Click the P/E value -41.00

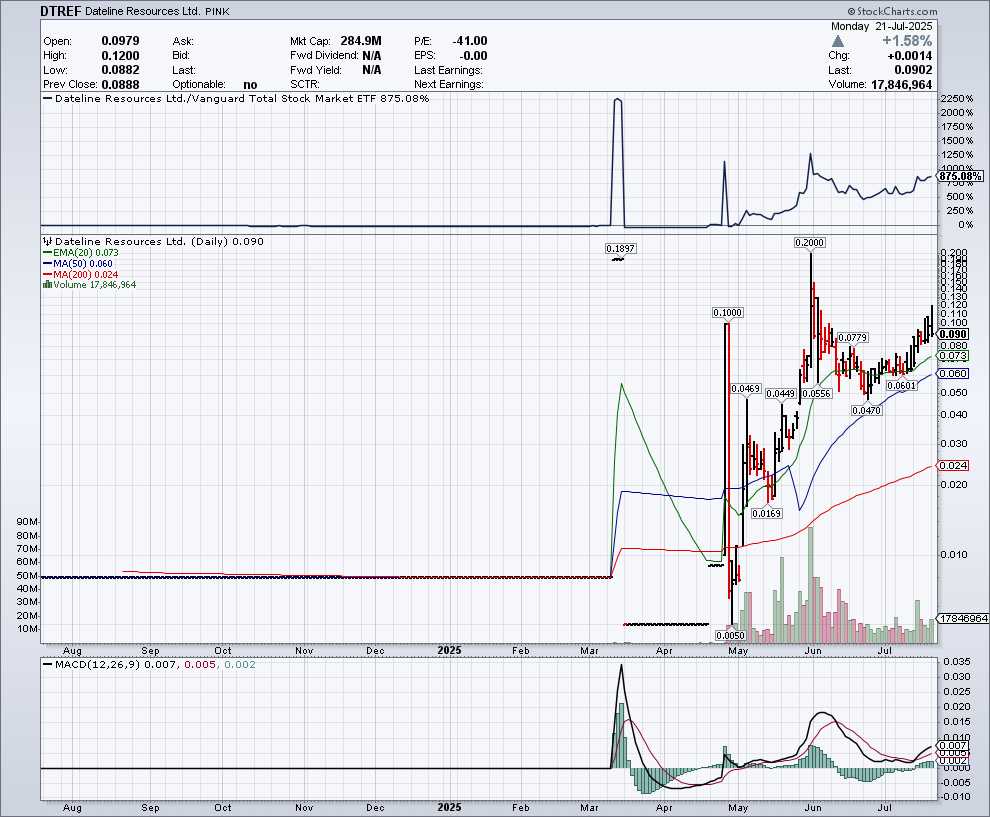tap(470, 41)
